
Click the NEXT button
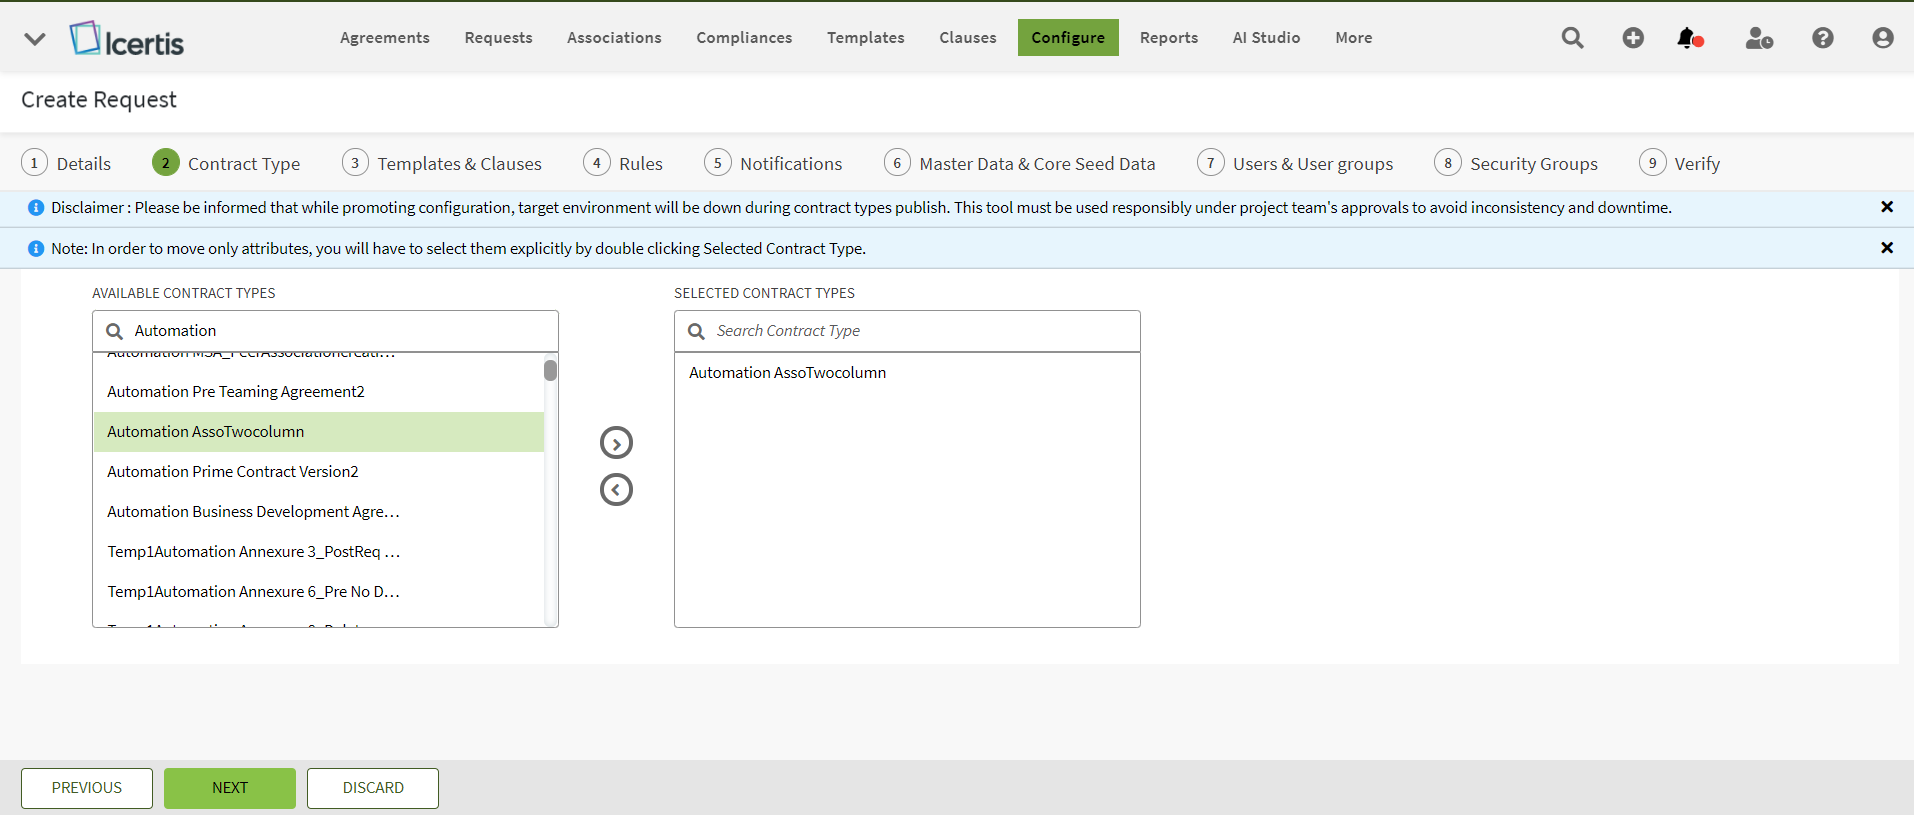pyautogui.click(x=229, y=788)
